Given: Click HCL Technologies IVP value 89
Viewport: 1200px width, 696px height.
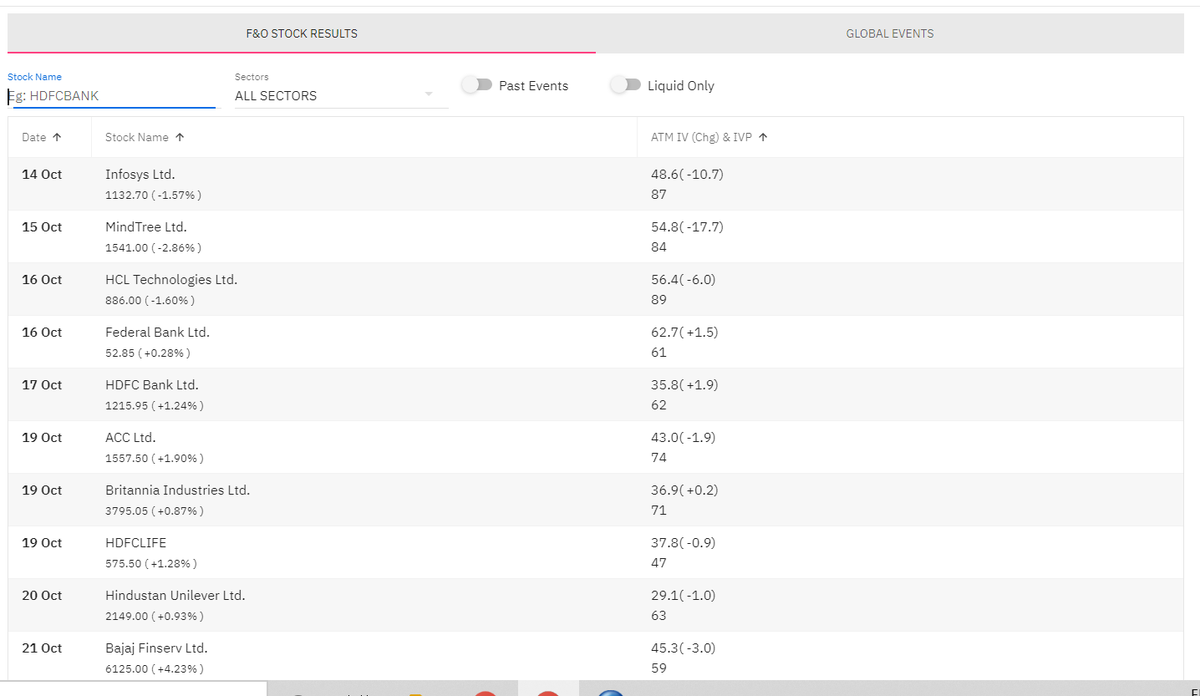Looking at the screenshot, I should point(658,300).
